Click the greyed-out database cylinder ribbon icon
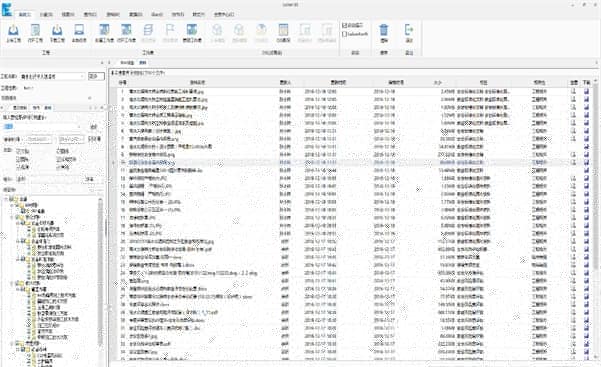The width and height of the screenshot is (601, 367). coord(148,30)
